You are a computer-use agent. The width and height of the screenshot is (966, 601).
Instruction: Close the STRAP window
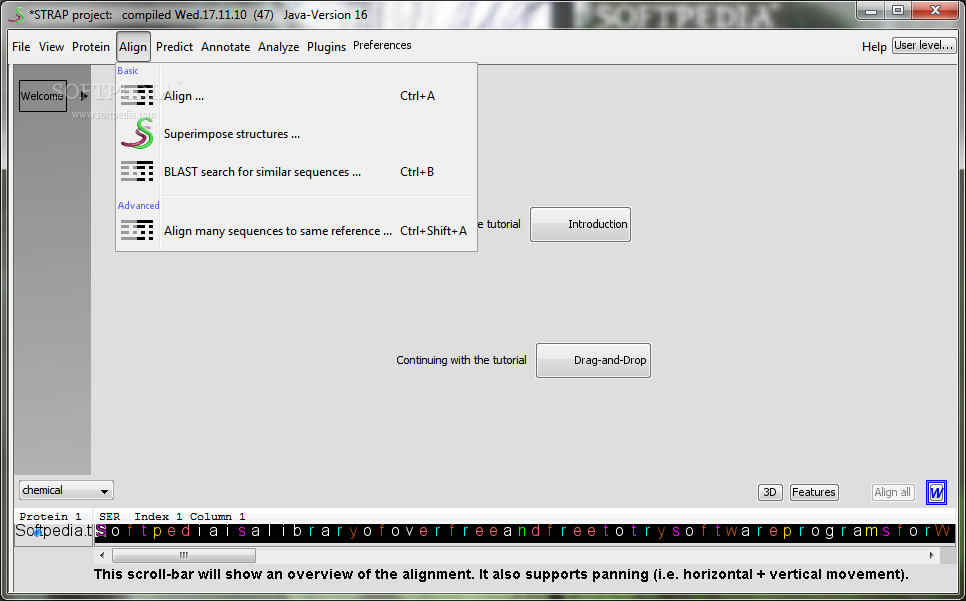point(935,10)
